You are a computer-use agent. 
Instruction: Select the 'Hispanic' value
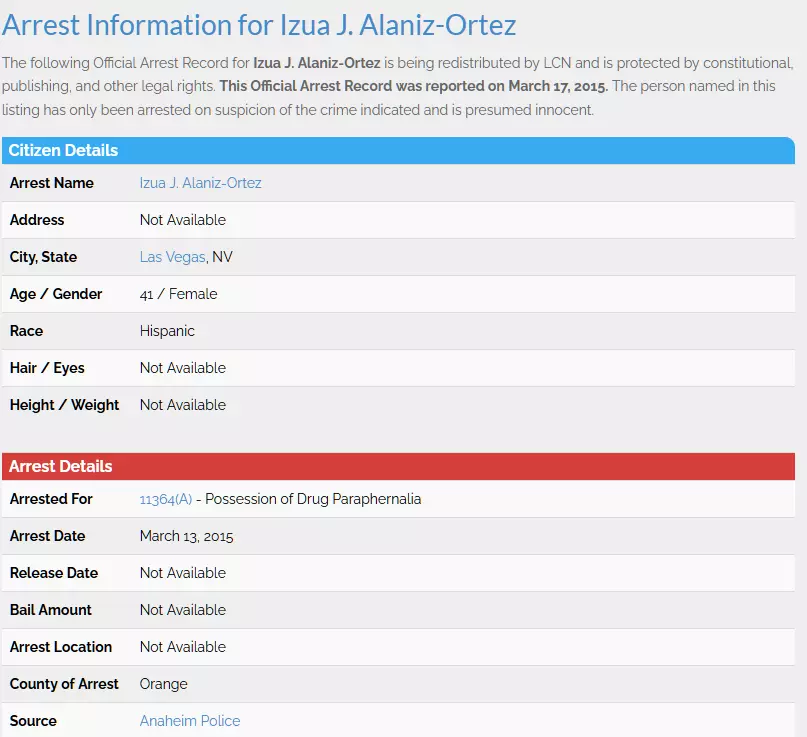(167, 331)
